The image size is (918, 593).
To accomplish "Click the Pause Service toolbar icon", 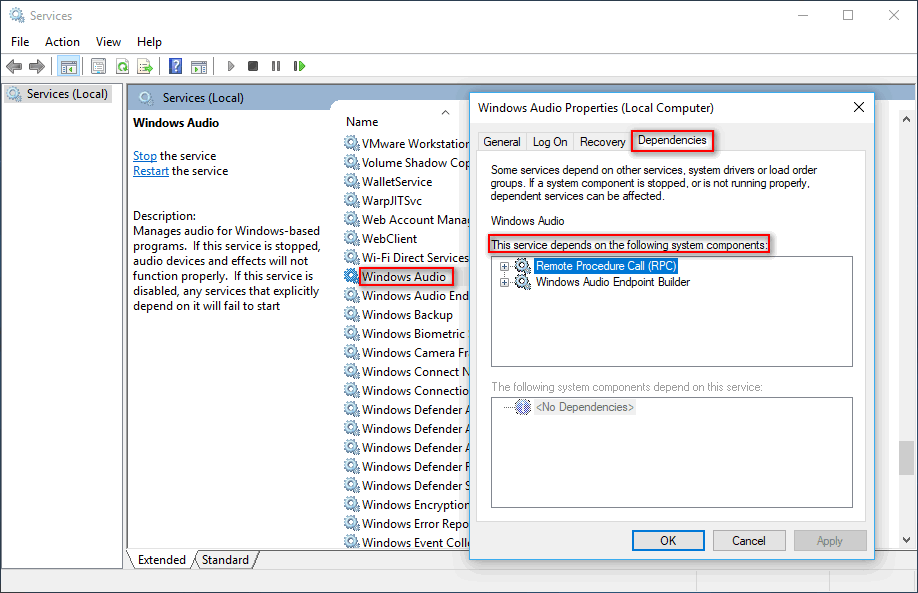I will pos(276,67).
